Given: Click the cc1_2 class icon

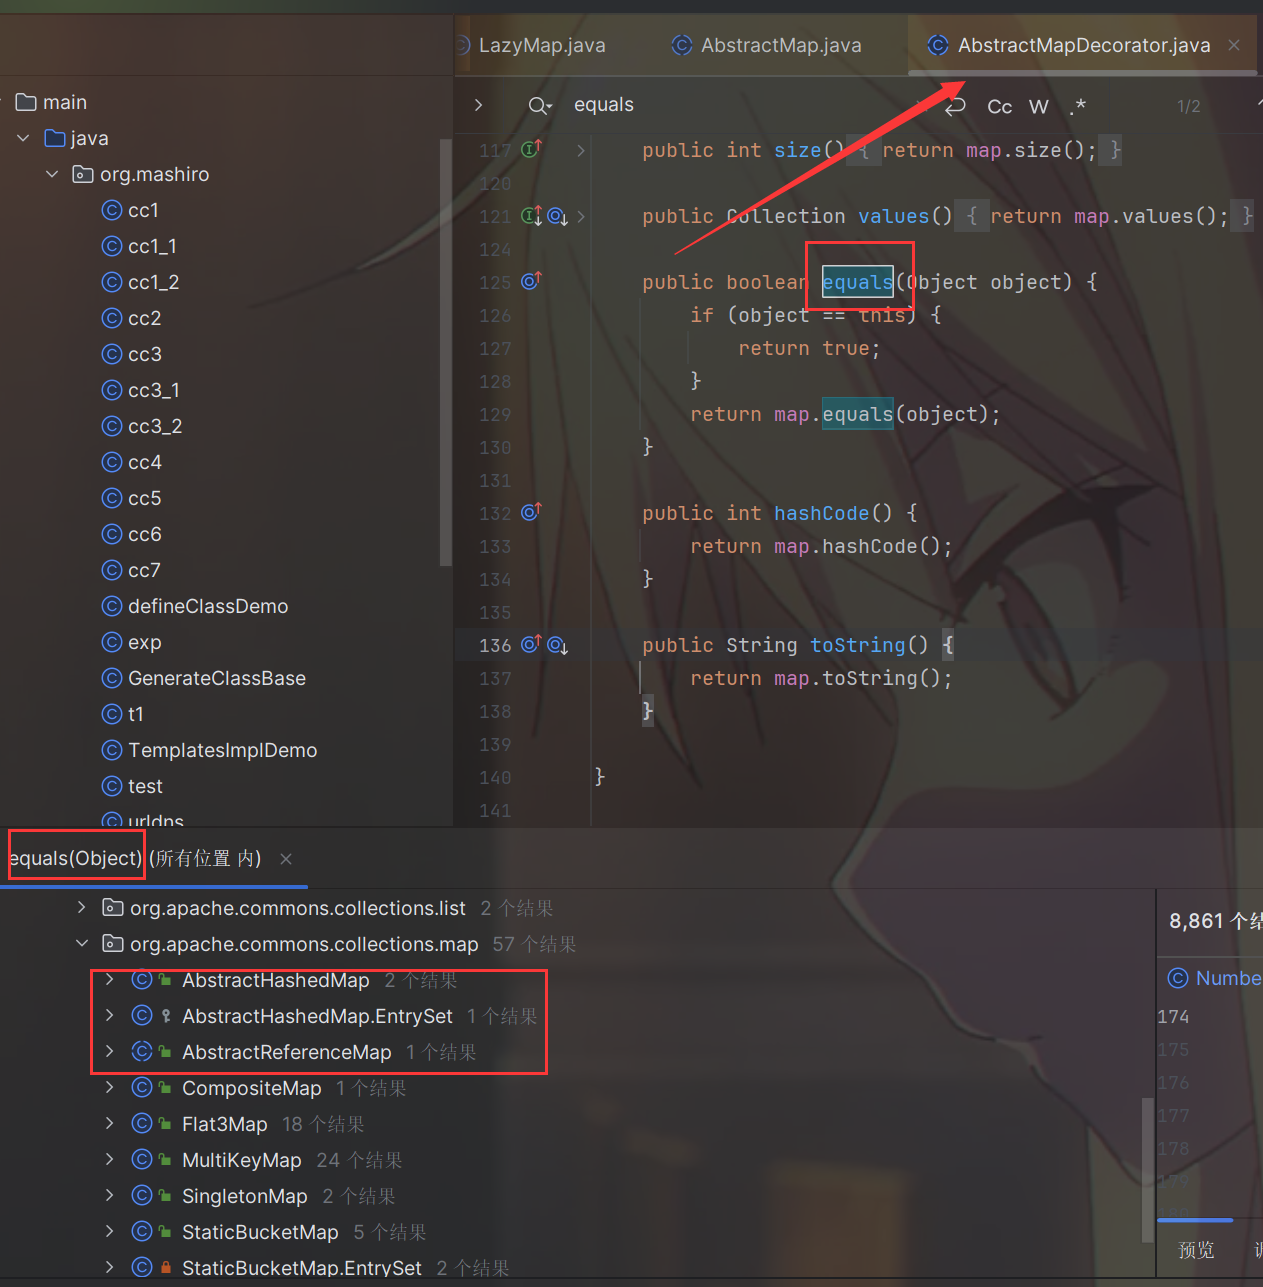Looking at the screenshot, I should (112, 282).
